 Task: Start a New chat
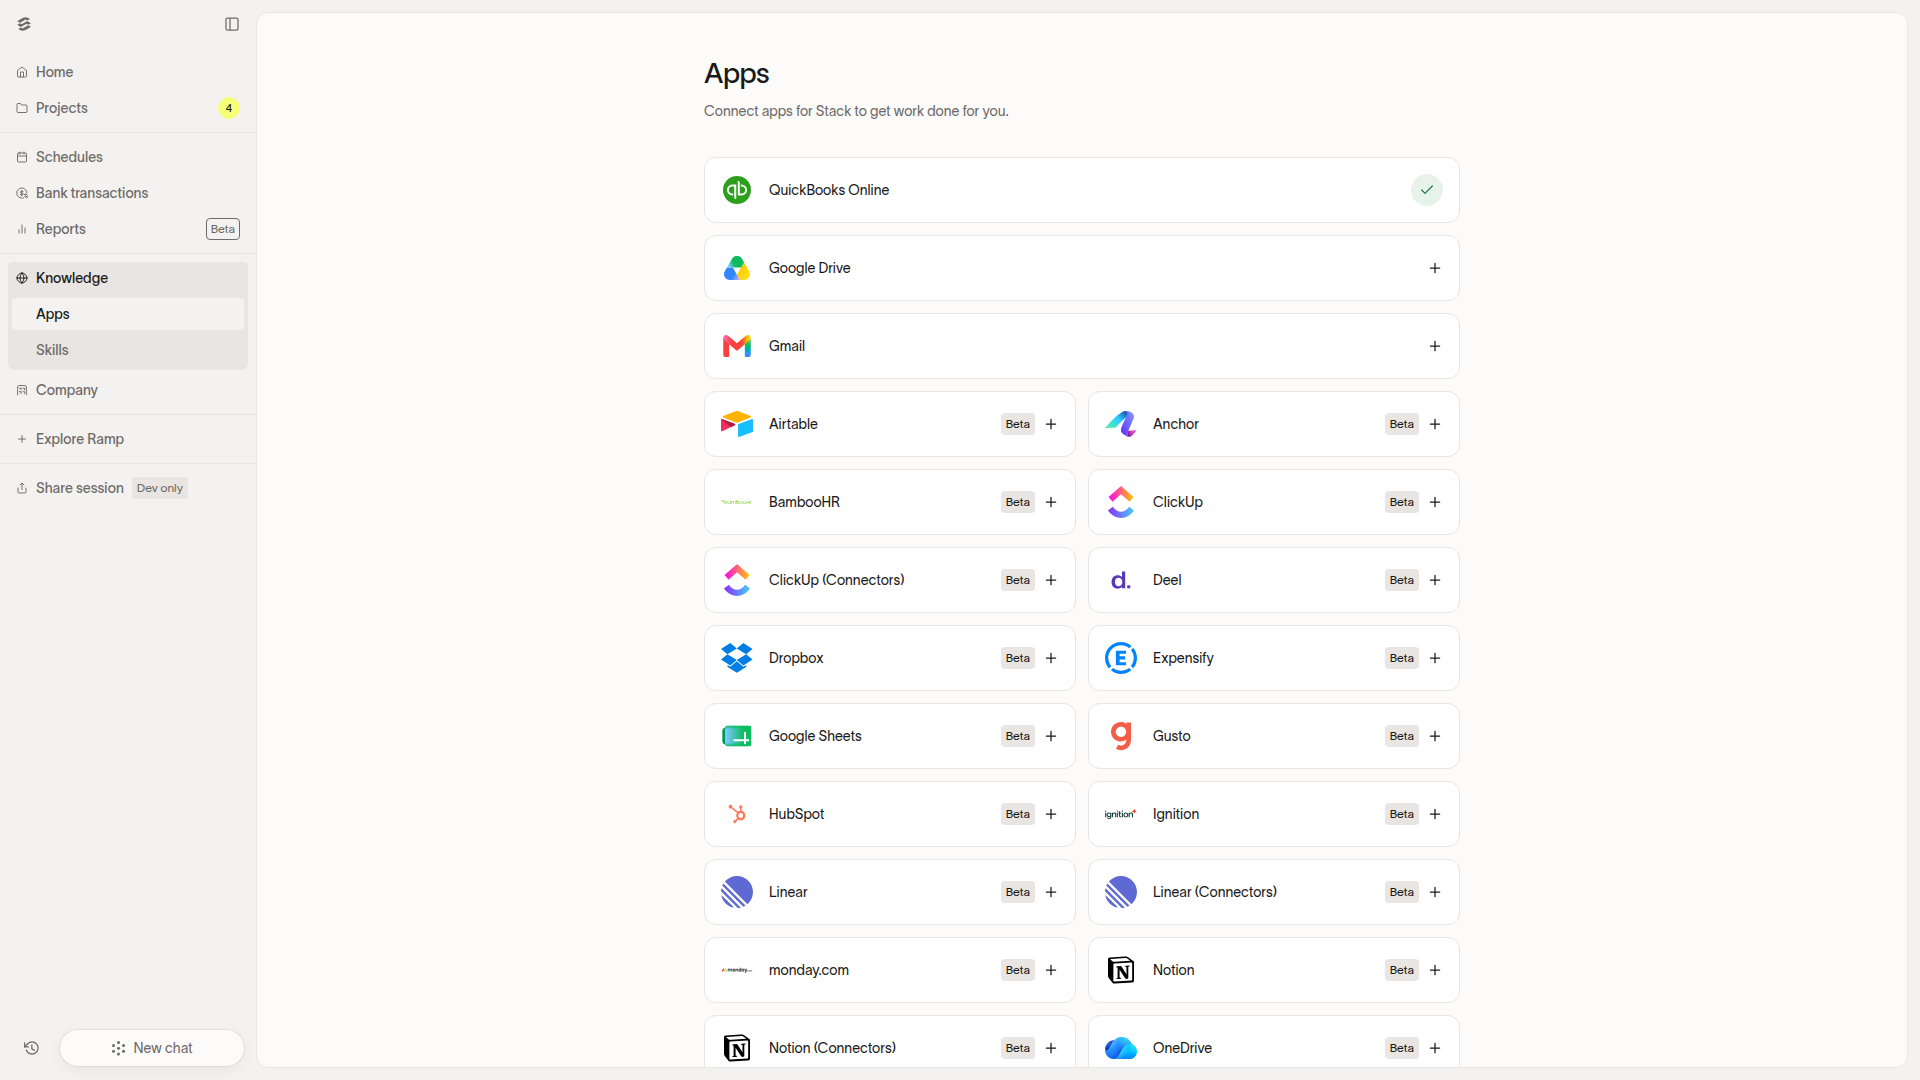[152, 1048]
